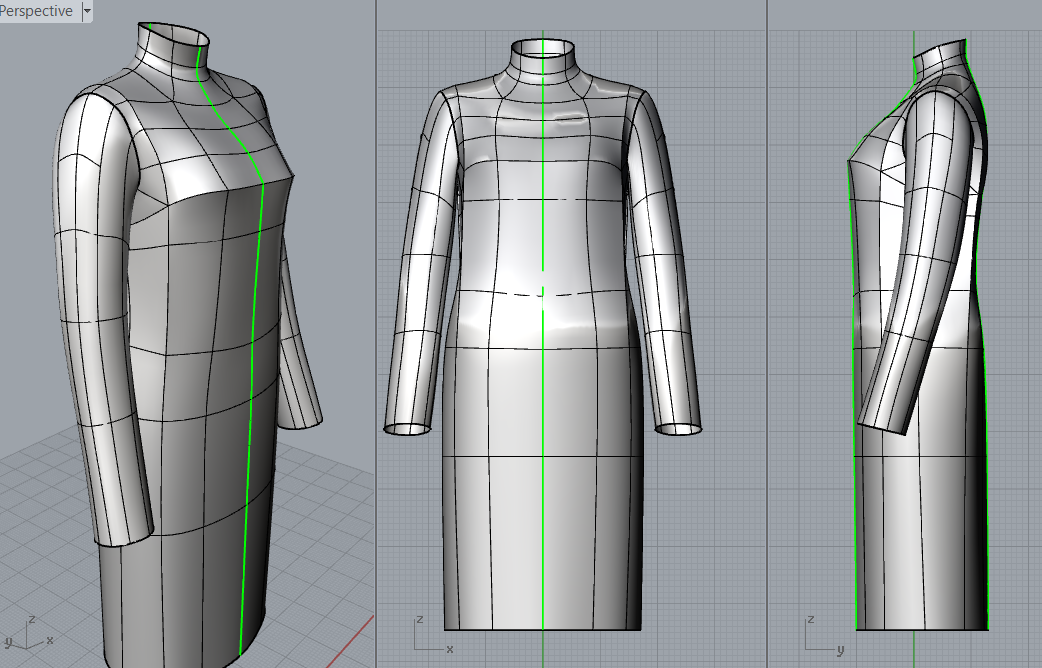Select right sleeve cuff opening in front view

[677, 429]
